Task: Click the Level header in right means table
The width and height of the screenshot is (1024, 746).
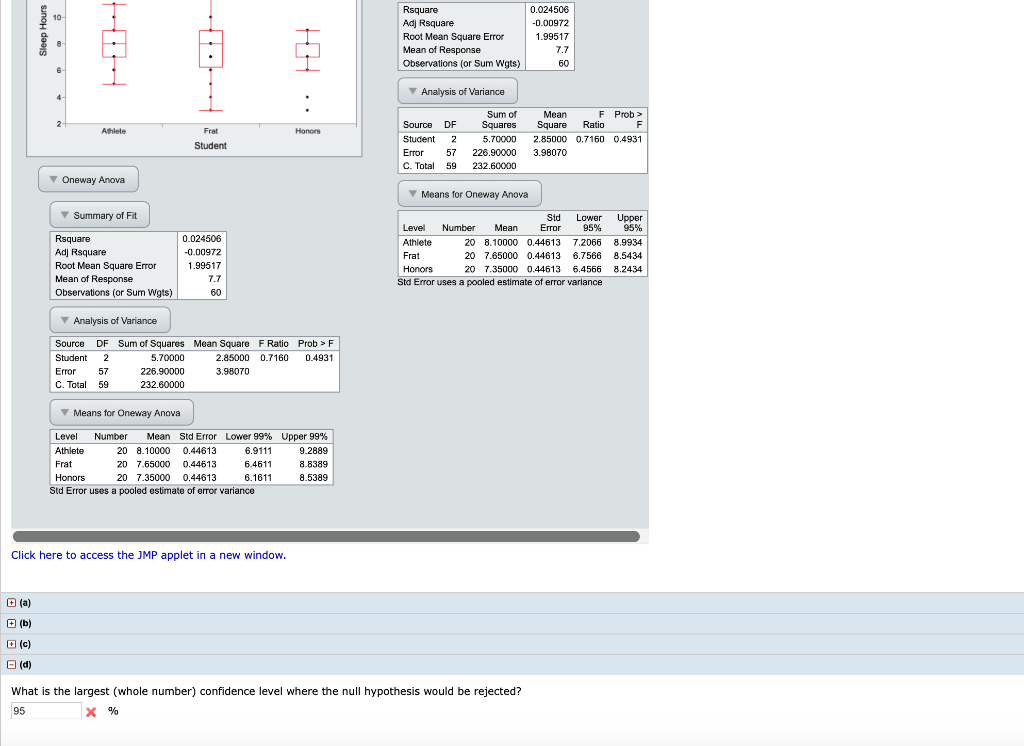Action: tap(414, 228)
